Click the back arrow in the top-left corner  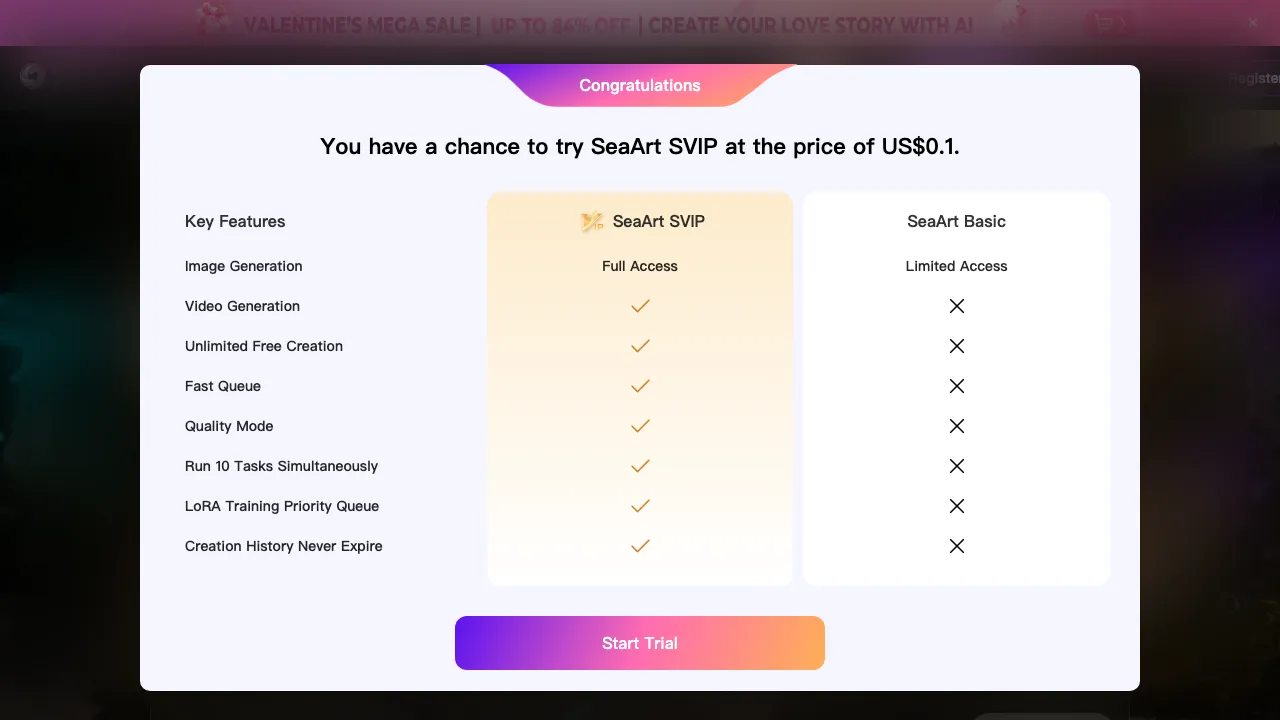pyautogui.click(x=31, y=75)
